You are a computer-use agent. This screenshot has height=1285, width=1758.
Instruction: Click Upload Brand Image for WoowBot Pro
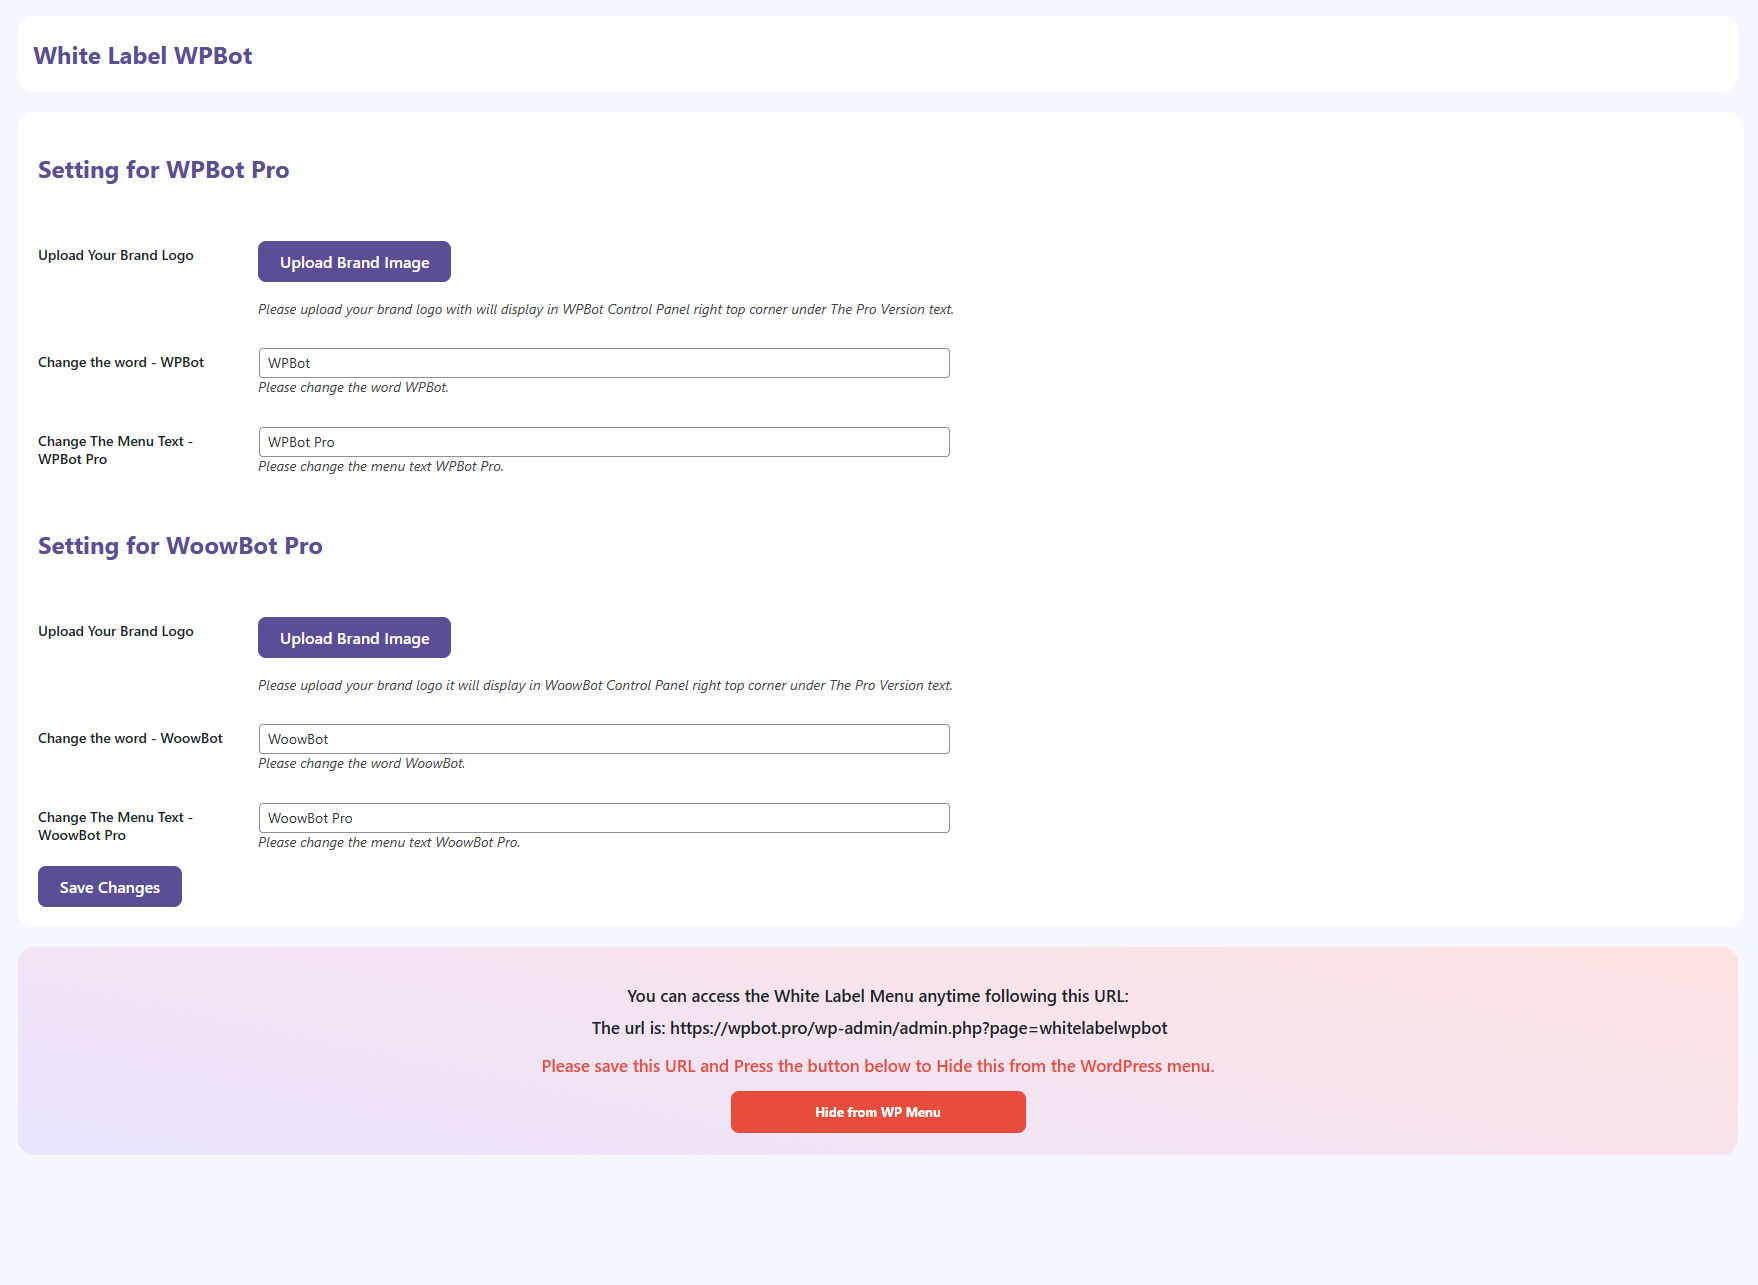pos(354,638)
